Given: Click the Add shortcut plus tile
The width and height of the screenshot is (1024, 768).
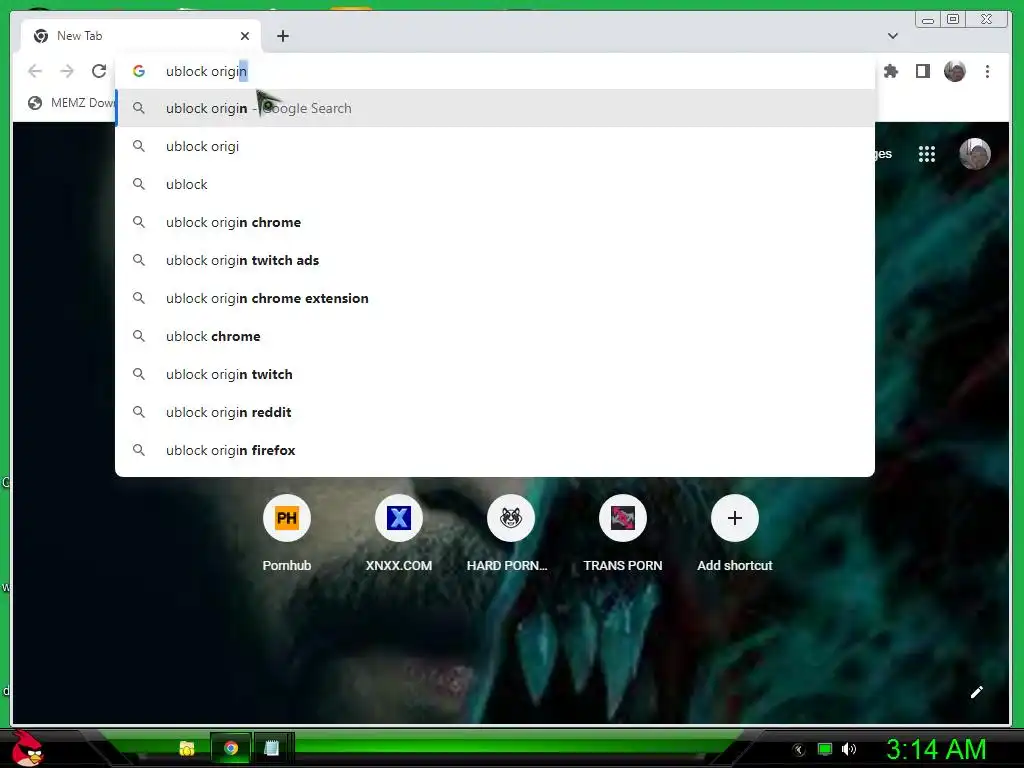Looking at the screenshot, I should [x=735, y=534].
